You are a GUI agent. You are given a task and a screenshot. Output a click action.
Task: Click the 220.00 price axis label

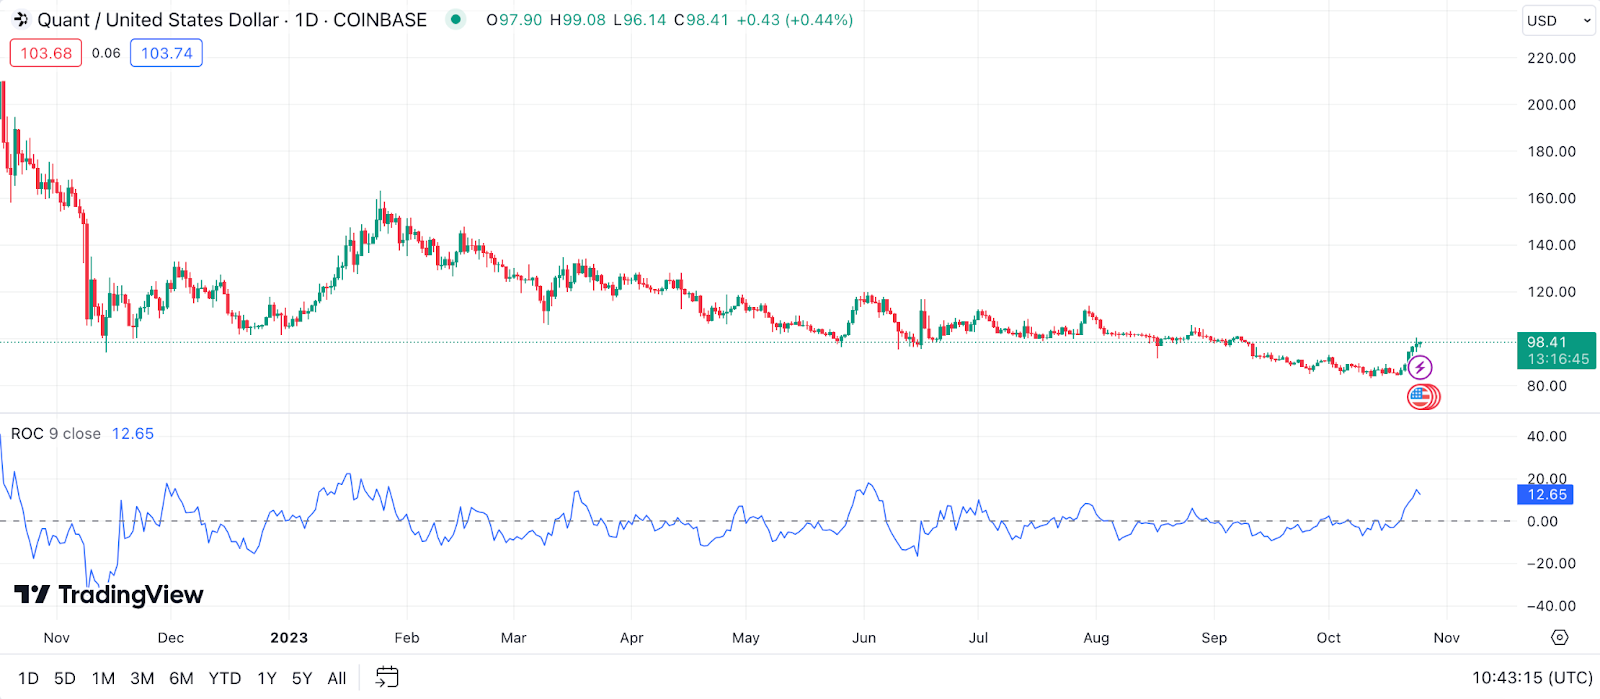[x=1551, y=58]
